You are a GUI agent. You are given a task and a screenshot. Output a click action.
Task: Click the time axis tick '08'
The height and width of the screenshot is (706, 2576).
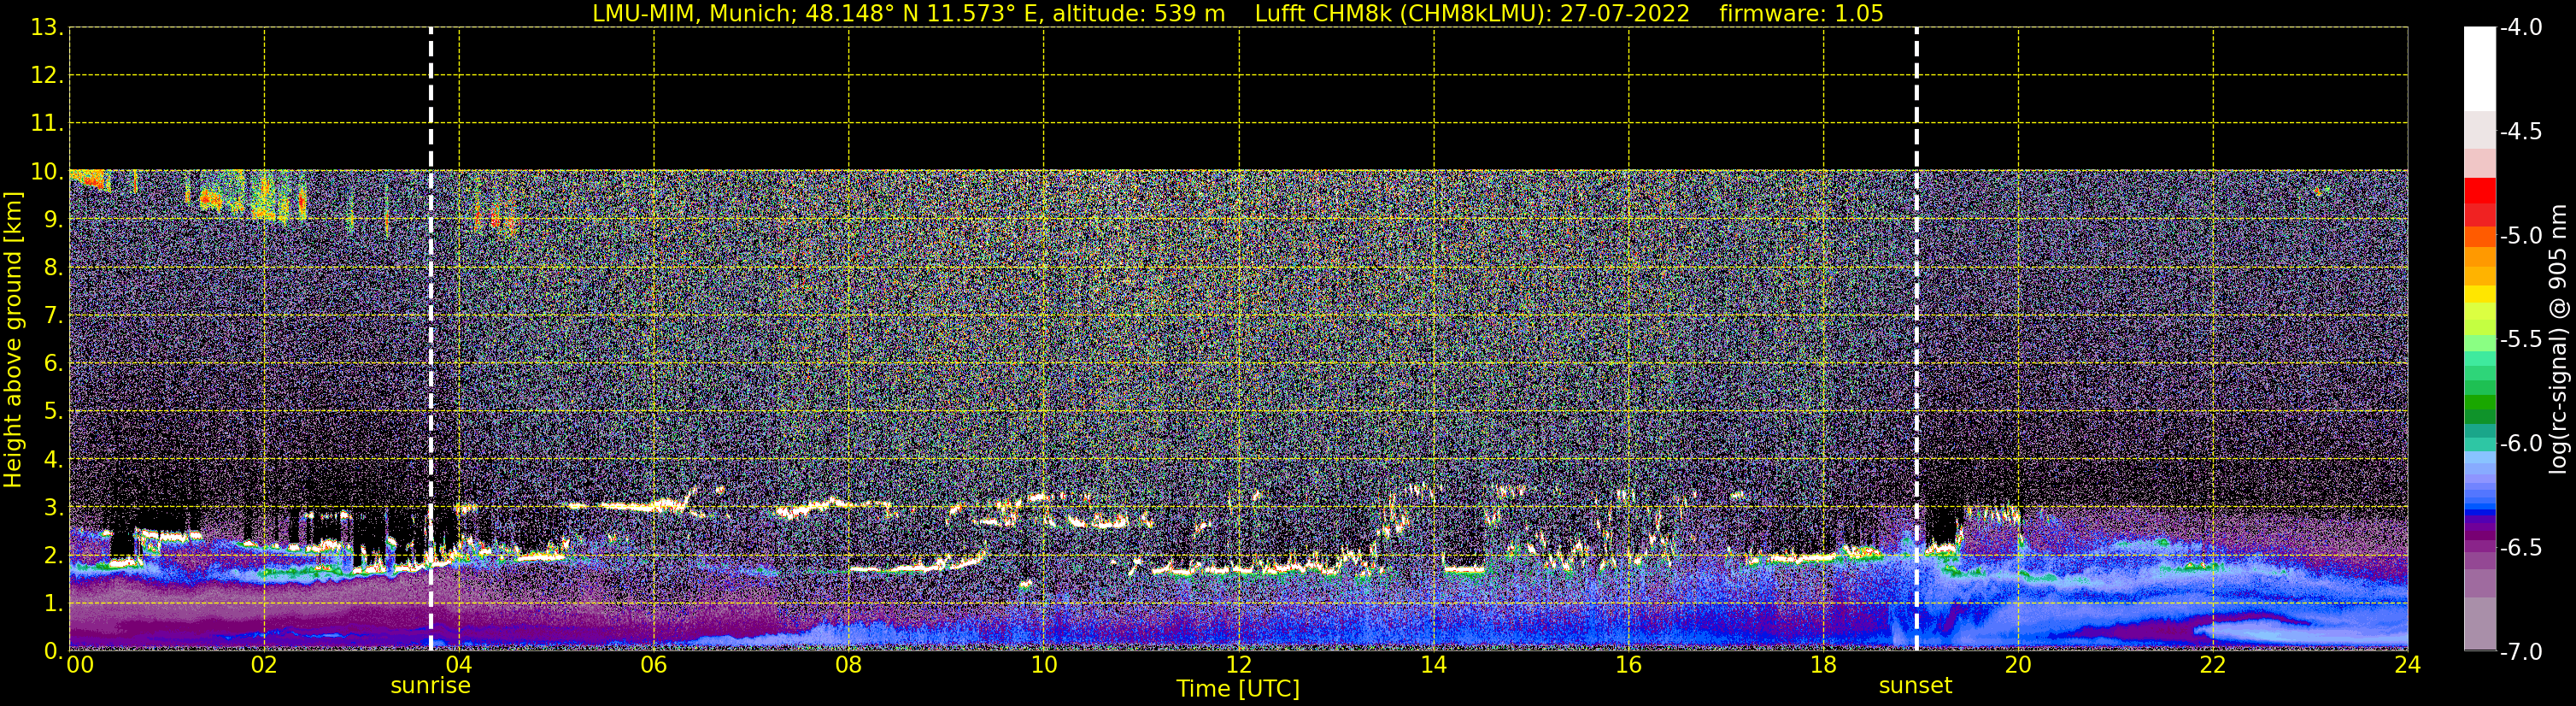(849, 665)
